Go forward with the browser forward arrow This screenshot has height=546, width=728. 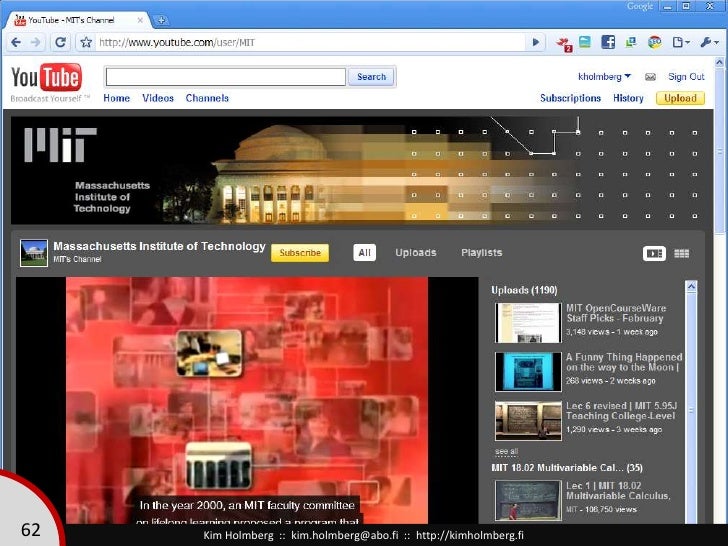pos(36,43)
